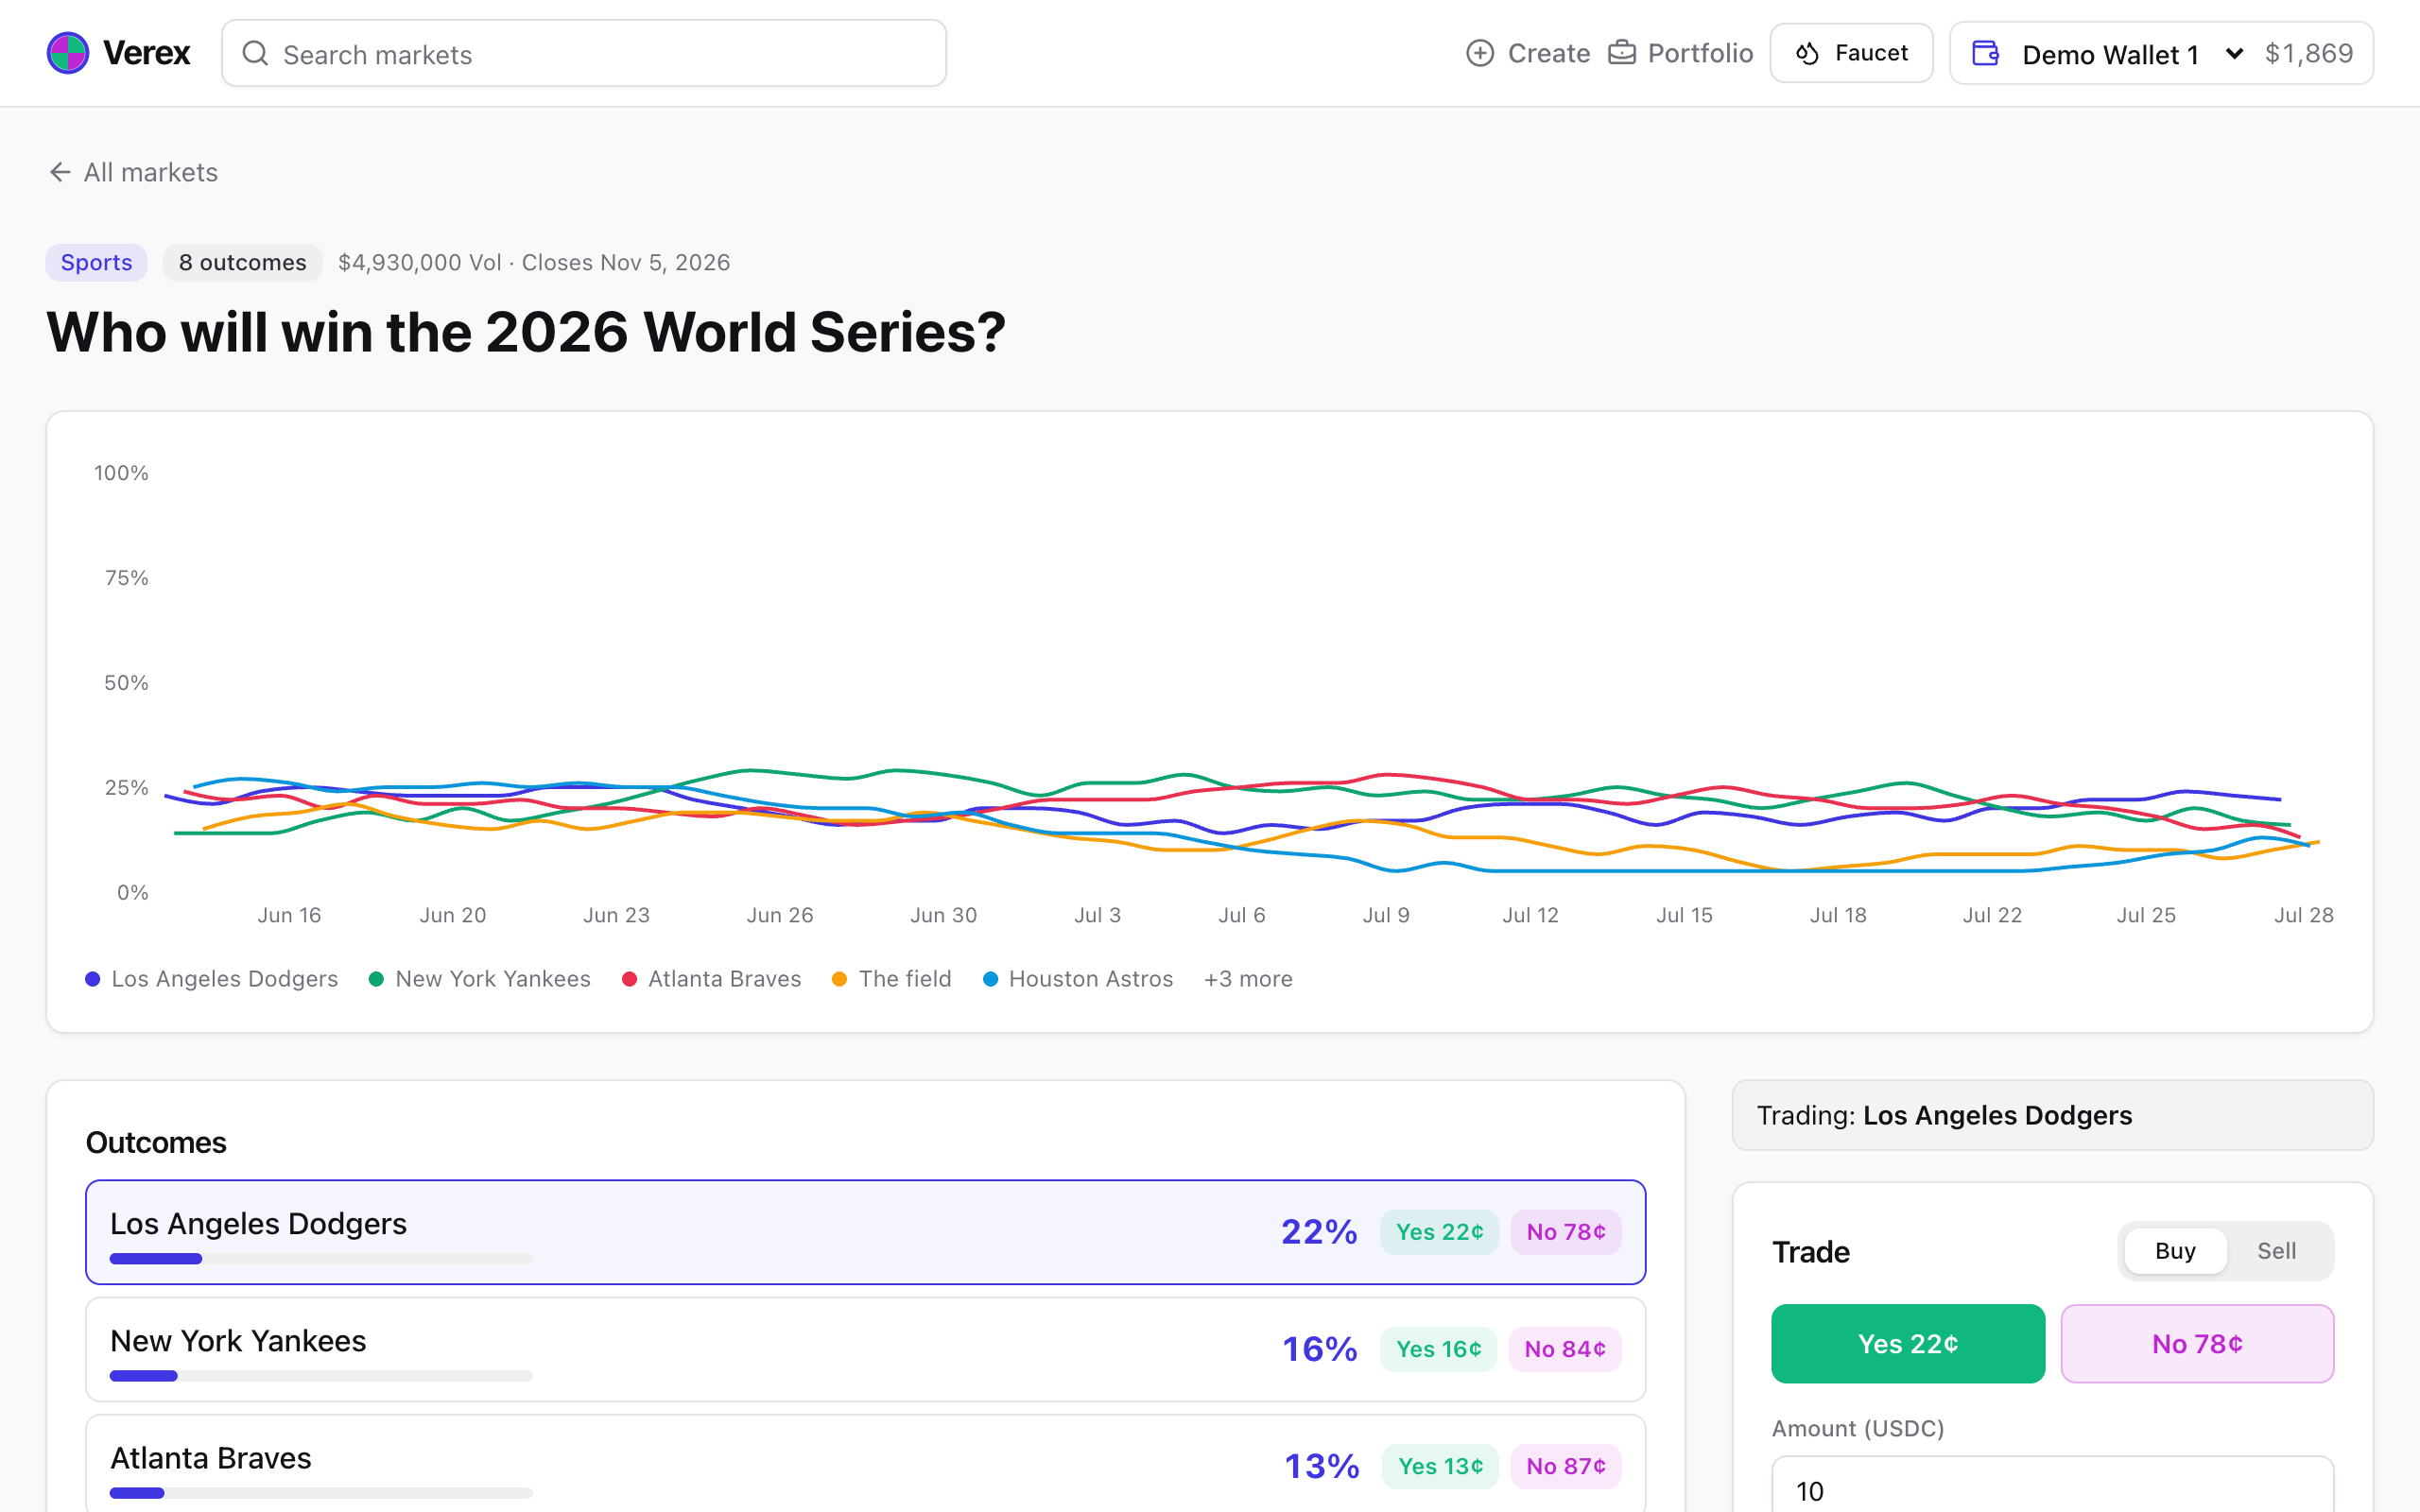Click No 84¢ for New York Yankees
The width and height of the screenshot is (2420, 1512).
pos(1565,1349)
